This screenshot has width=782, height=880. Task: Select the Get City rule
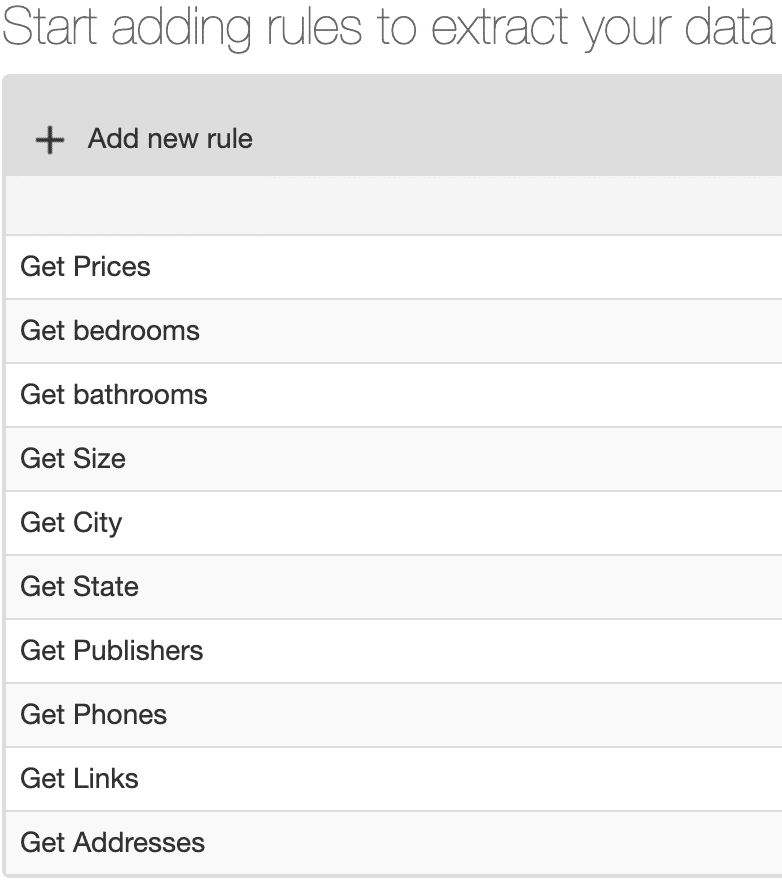pos(70,522)
